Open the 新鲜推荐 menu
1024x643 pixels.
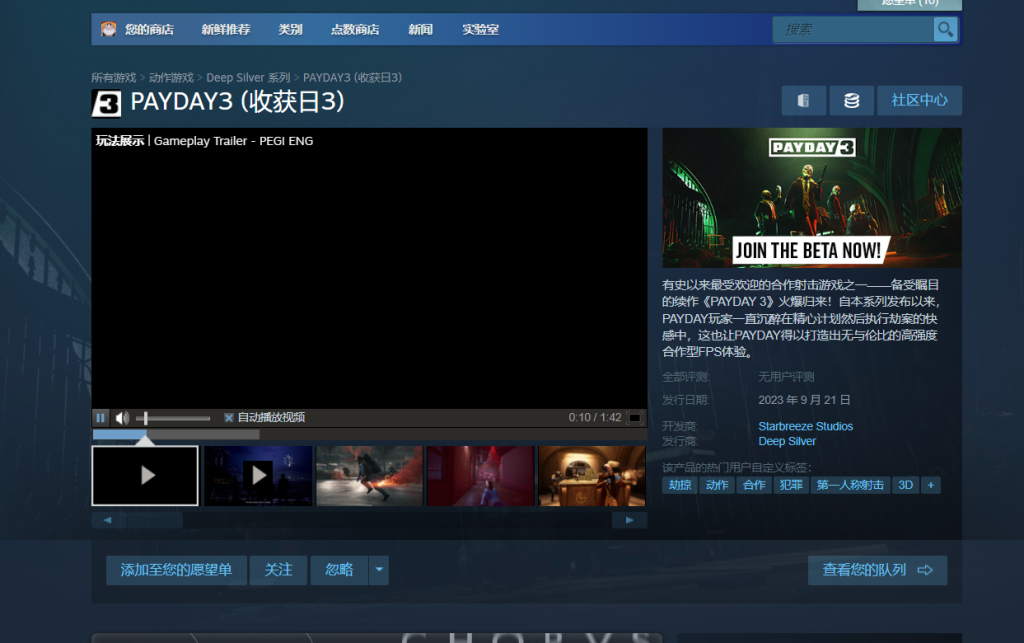pos(225,29)
